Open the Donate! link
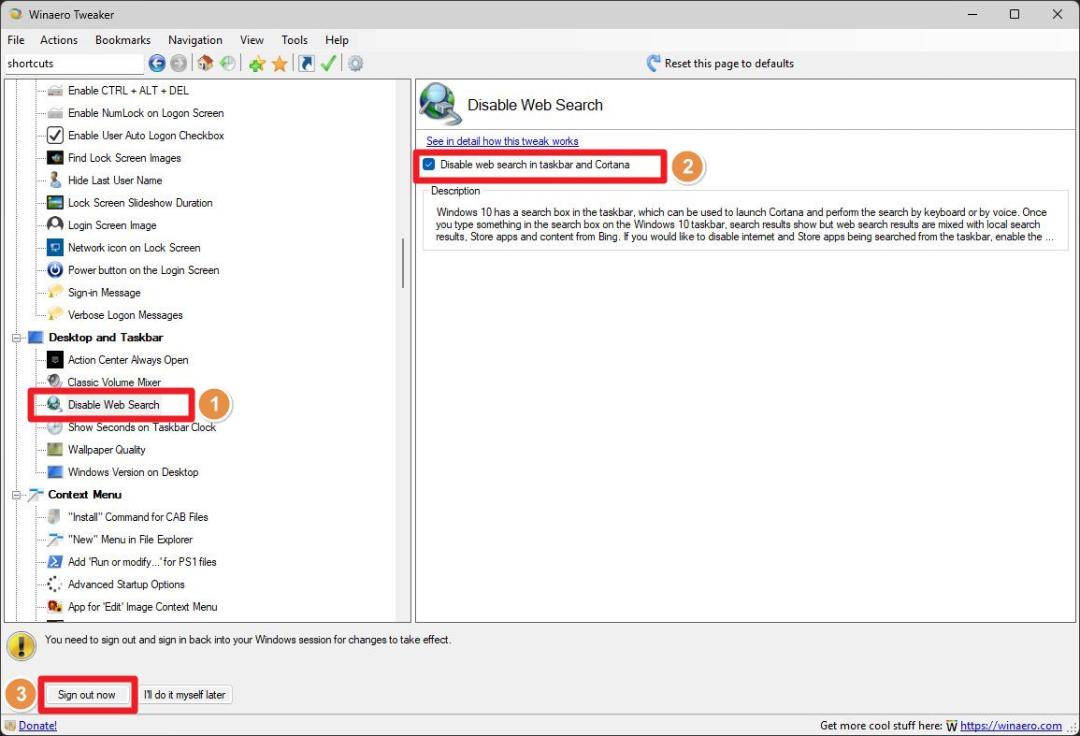Viewport: 1080px width, 736px height. pyautogui.click(x=38, y=726)
